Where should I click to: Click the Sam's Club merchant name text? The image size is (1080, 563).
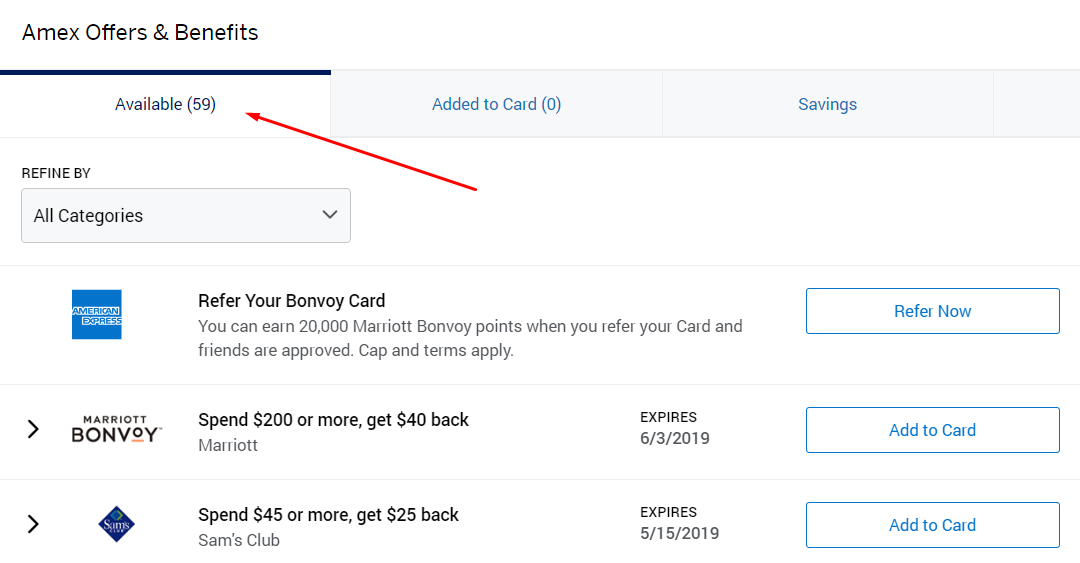(239, 540)
